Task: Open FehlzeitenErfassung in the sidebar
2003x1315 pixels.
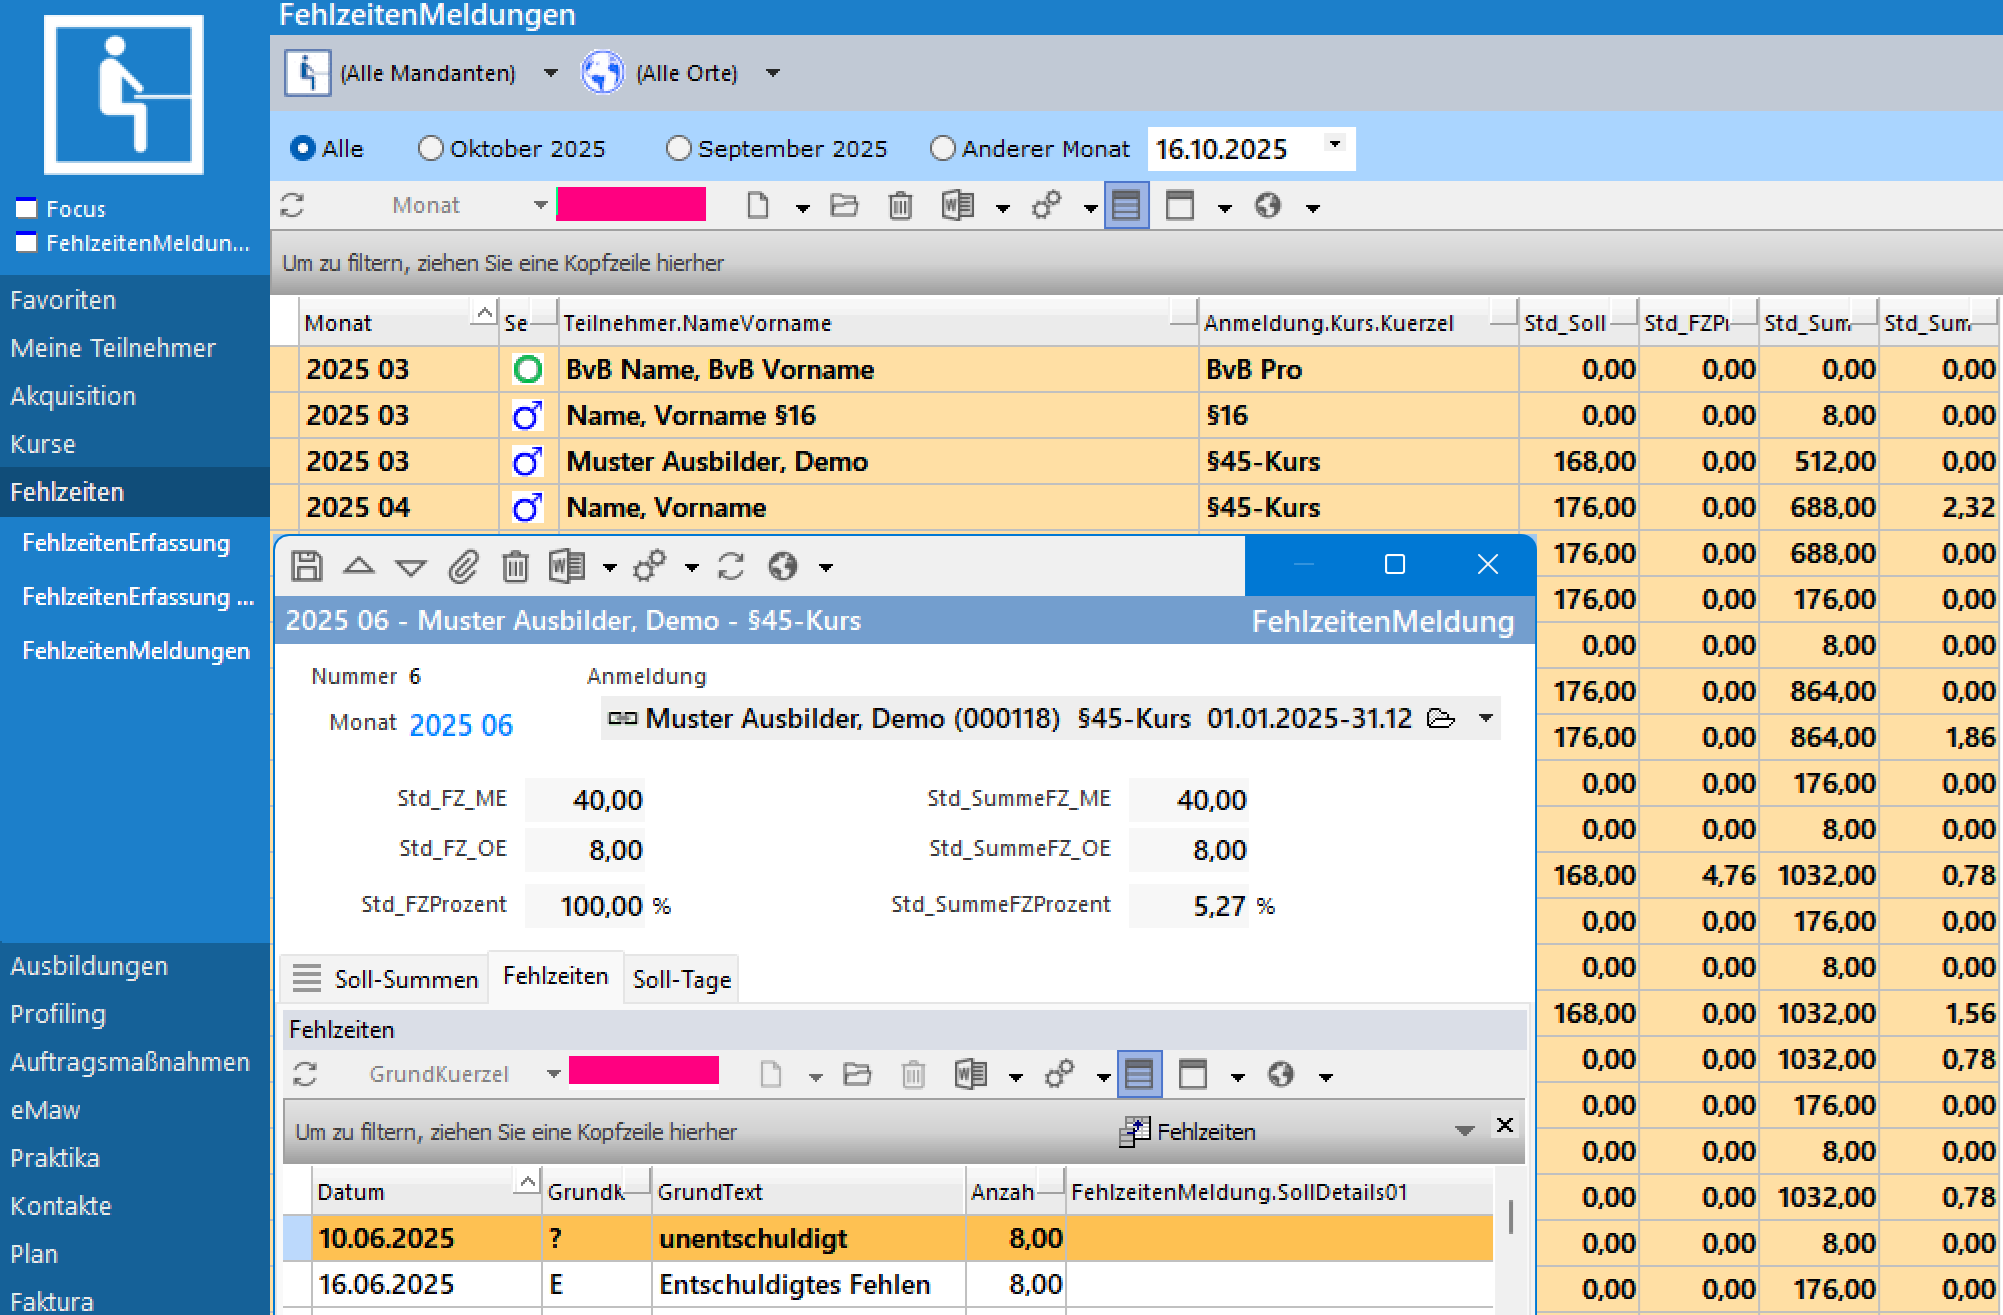Action: click(126, 543)
